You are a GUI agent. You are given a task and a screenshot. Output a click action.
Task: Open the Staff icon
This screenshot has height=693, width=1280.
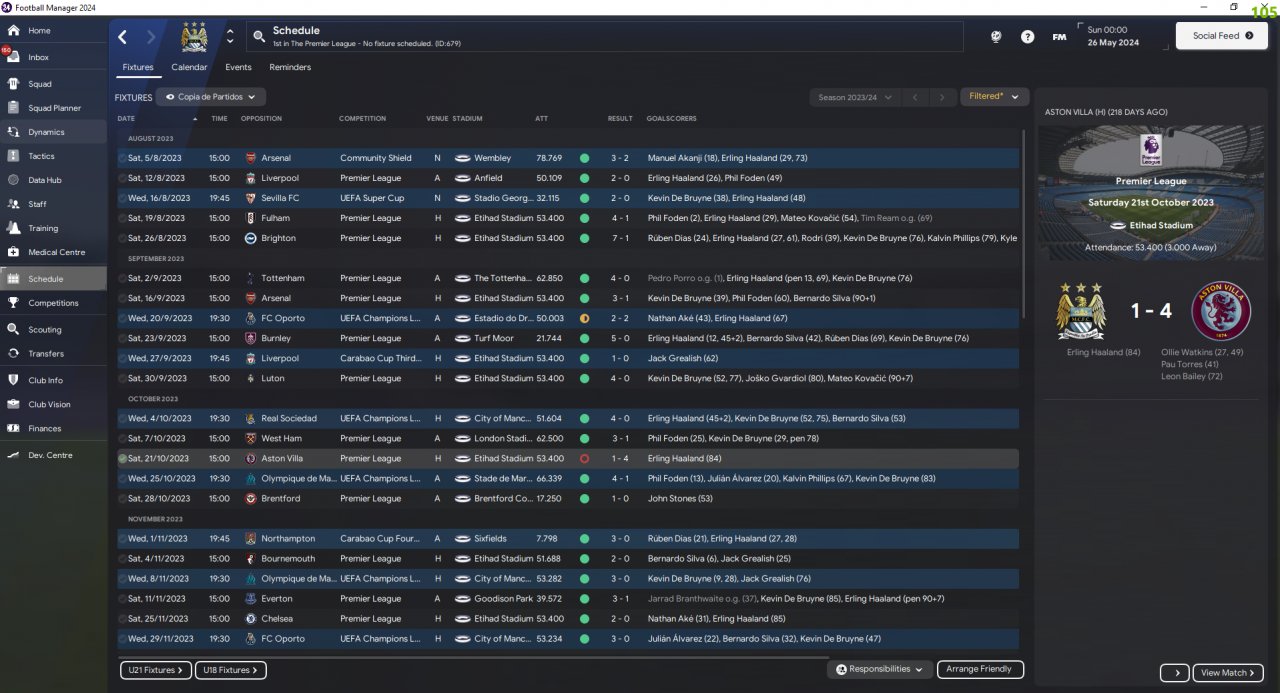(x=13, y=204)
